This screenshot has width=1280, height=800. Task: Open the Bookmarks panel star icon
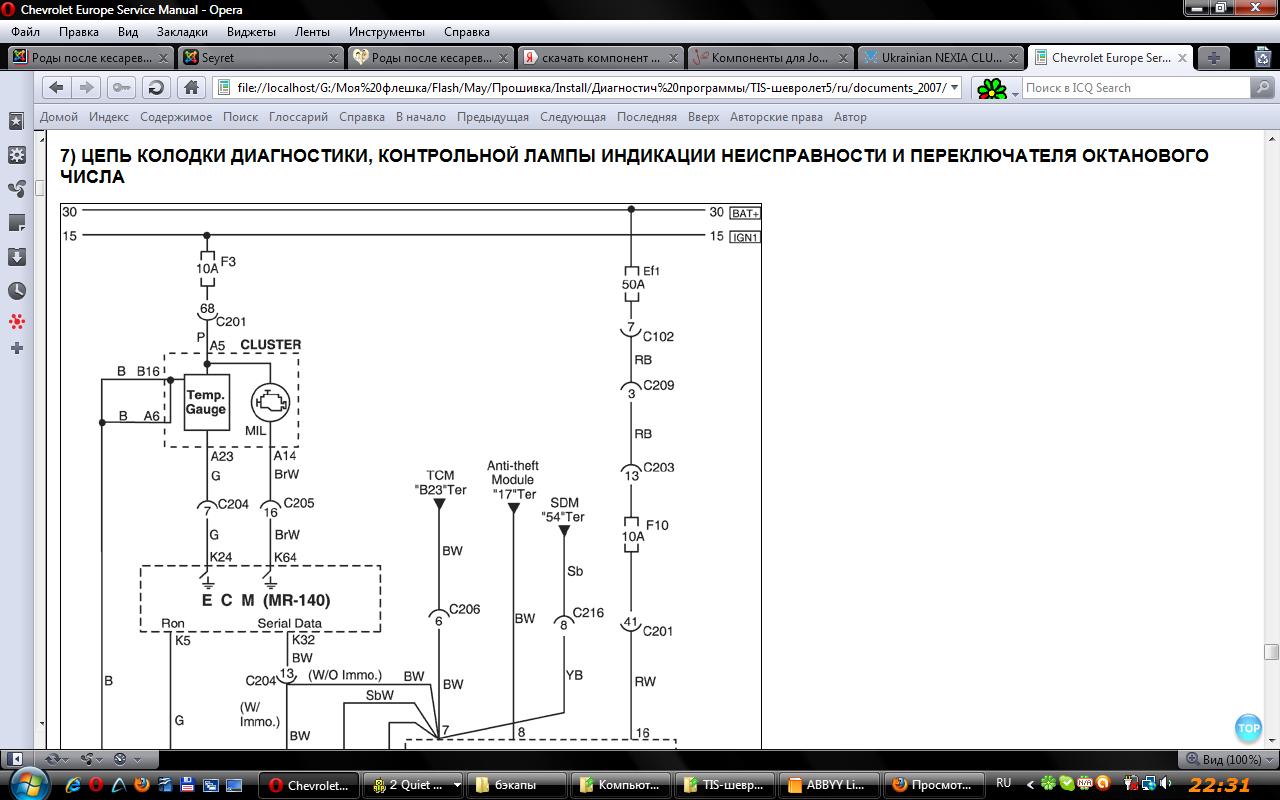16,121
